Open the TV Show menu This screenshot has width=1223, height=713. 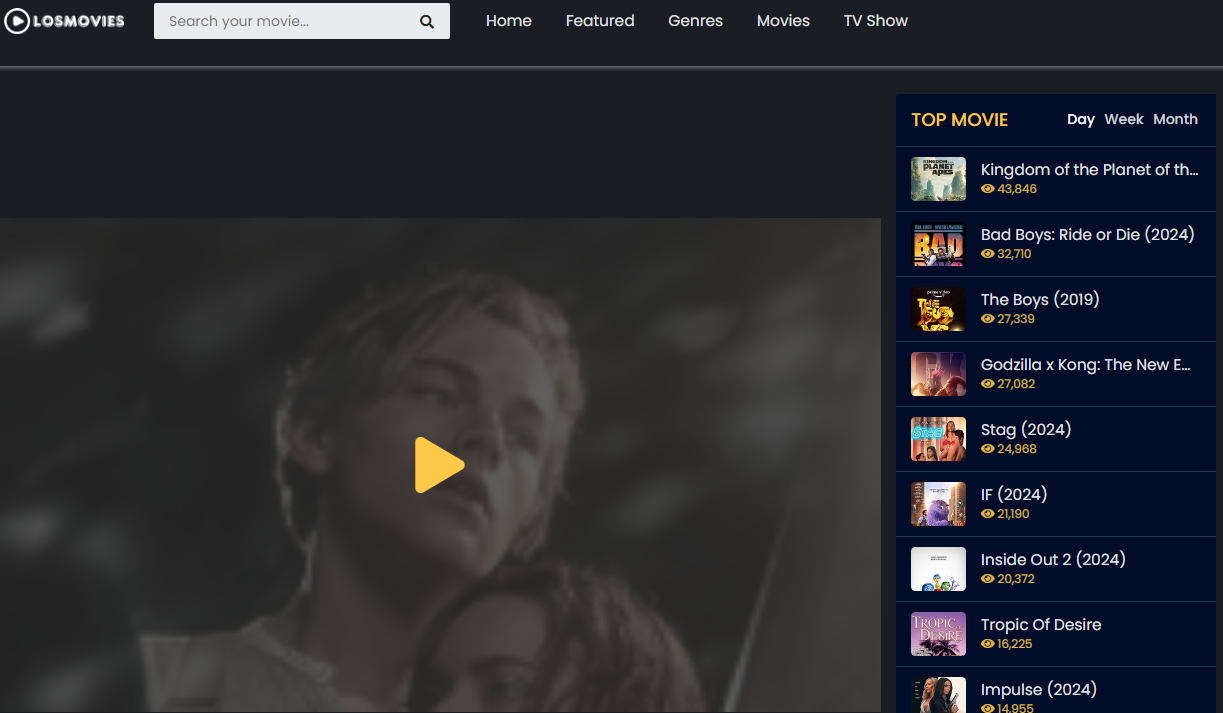pyautogui.click(x=876, y=20)
